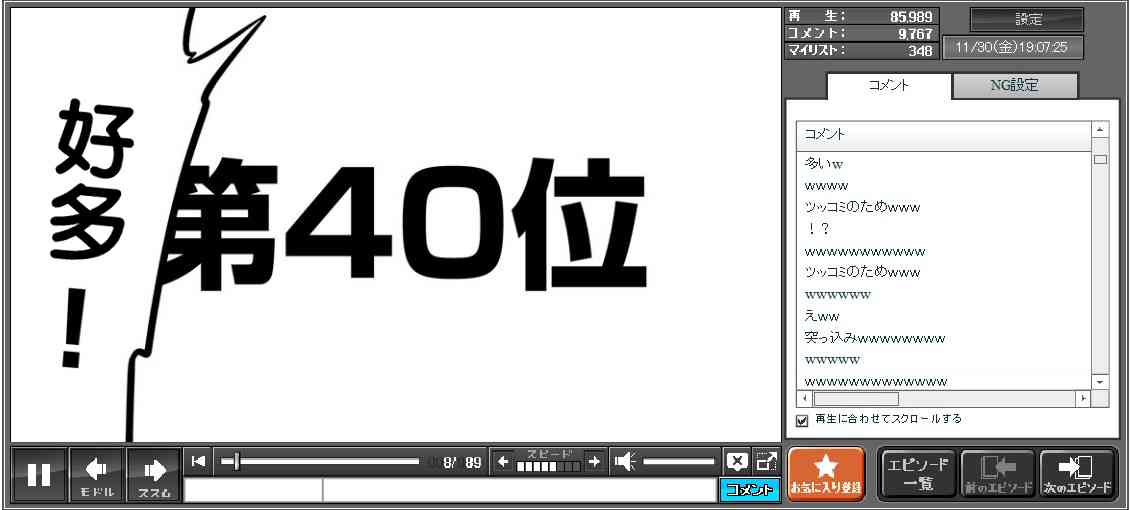Click the モドル back arrow button
1131x510 pixels.
(97, 474)
